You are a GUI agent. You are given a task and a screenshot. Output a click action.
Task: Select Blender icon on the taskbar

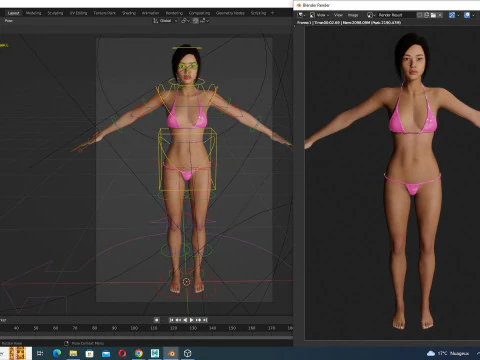tap(171, 353)
